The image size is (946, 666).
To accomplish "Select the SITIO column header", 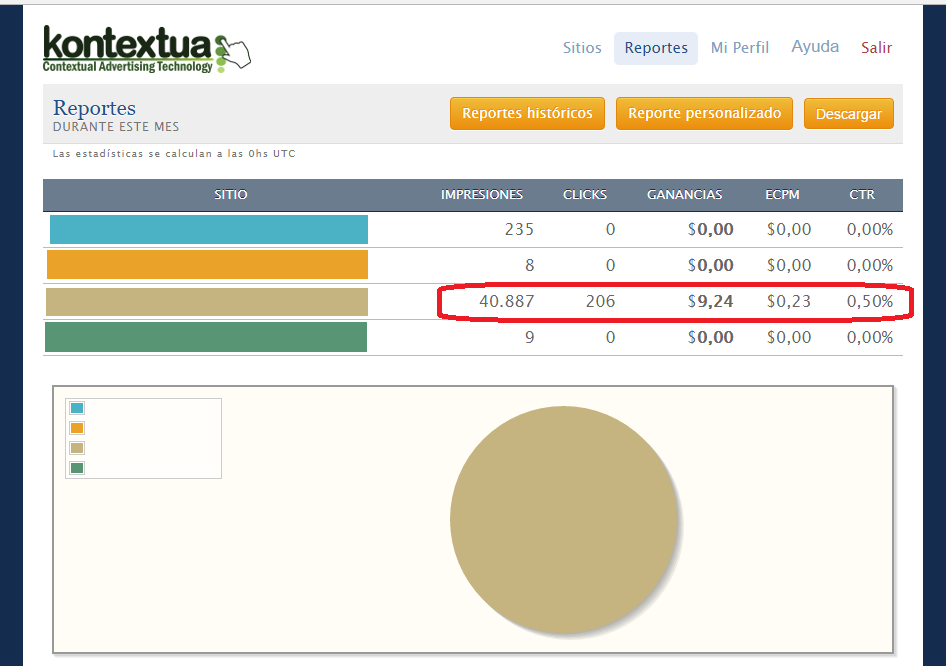I will [230, 195].
